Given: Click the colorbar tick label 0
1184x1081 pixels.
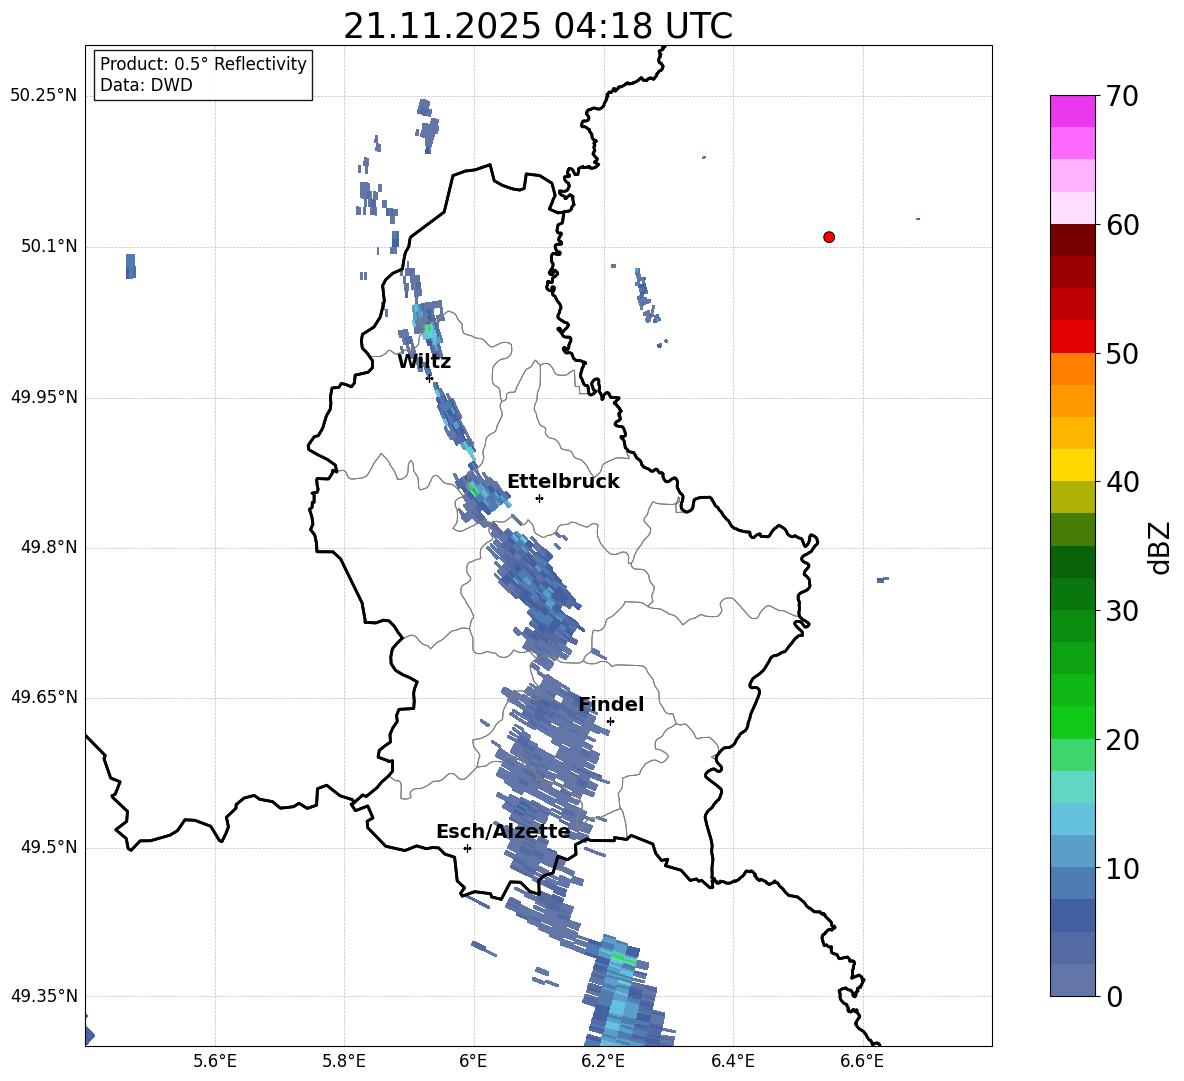Looking at the screenshot, I should 1114,997.
